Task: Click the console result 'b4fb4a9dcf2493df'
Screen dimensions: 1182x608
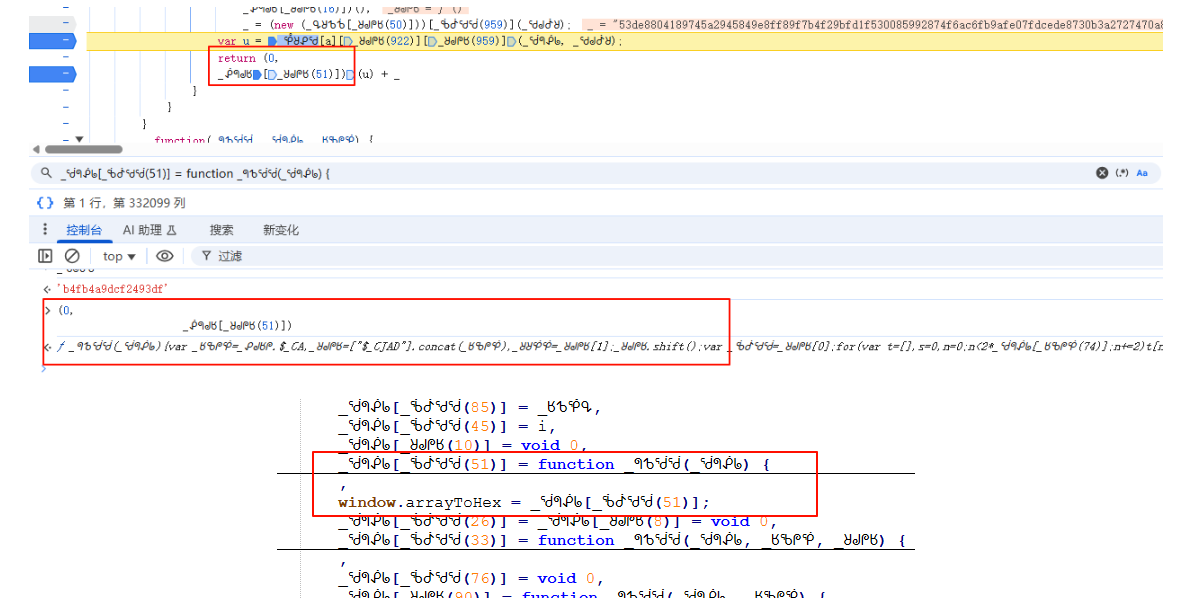Action: tap(112, 289)
